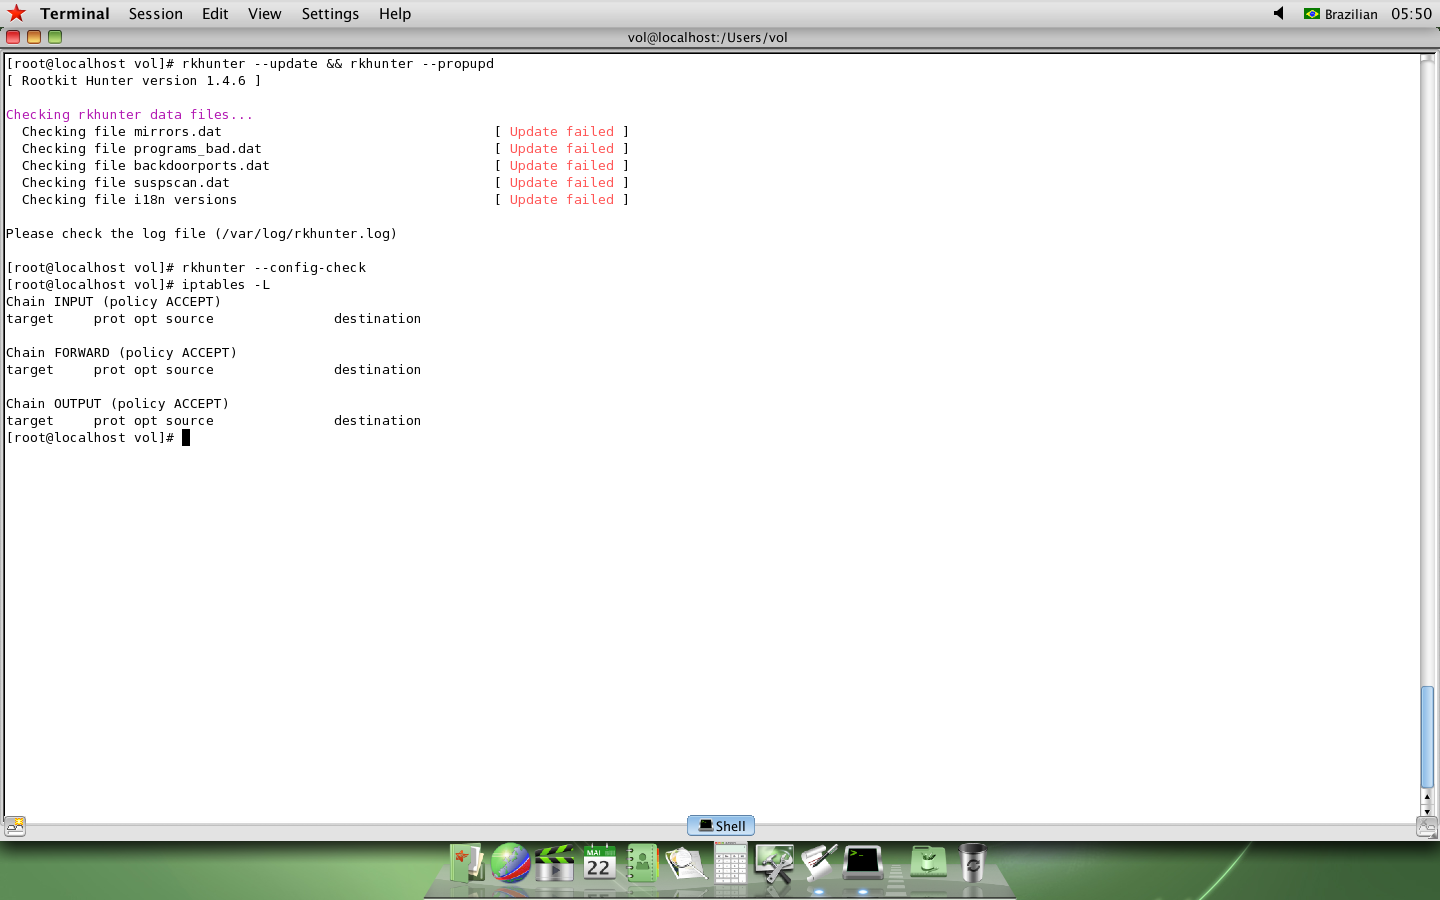Click the /var/log/rkhunter.log path text

point(306,234)
